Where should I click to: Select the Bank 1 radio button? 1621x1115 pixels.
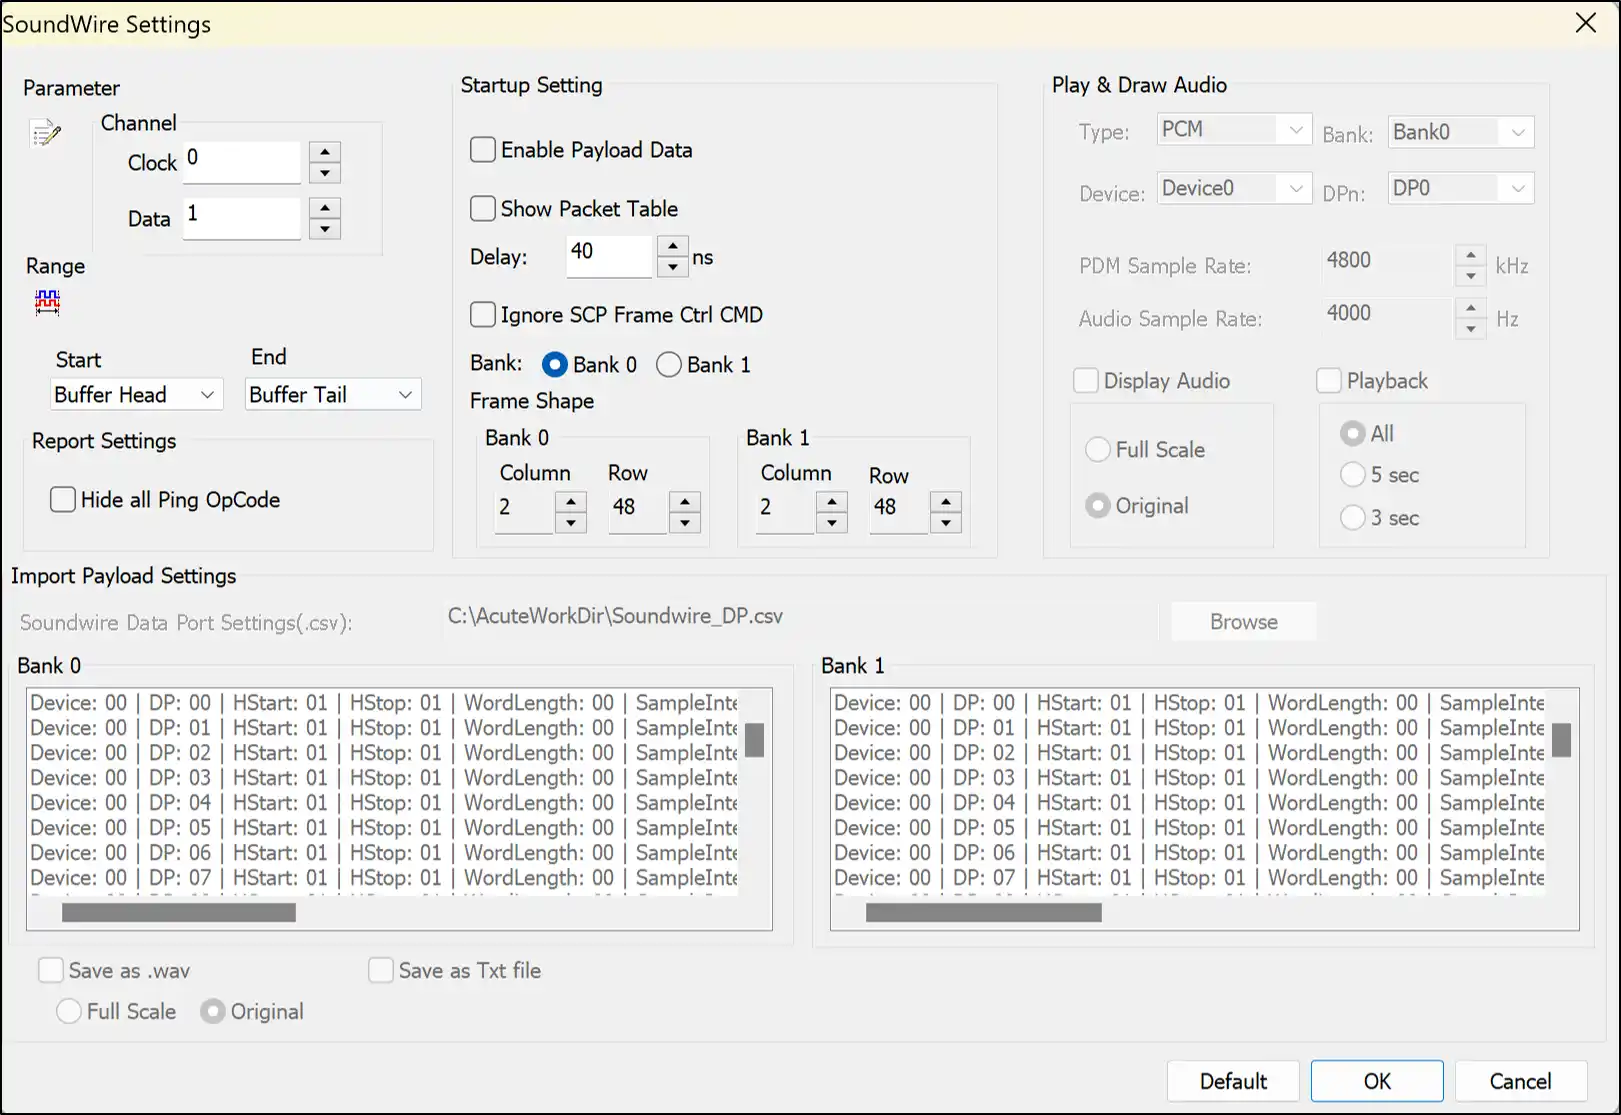pos(669,365)
